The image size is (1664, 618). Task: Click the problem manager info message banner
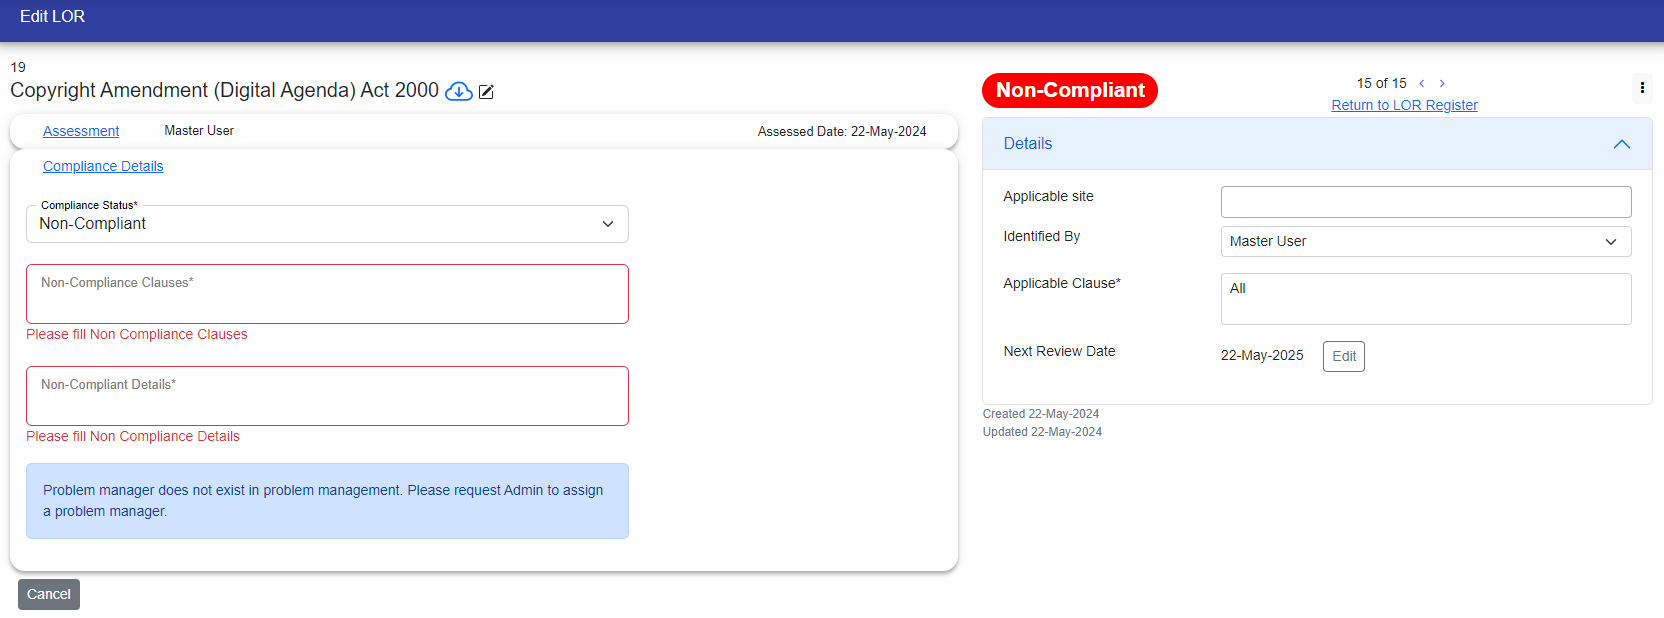click(x=327, y=501)
